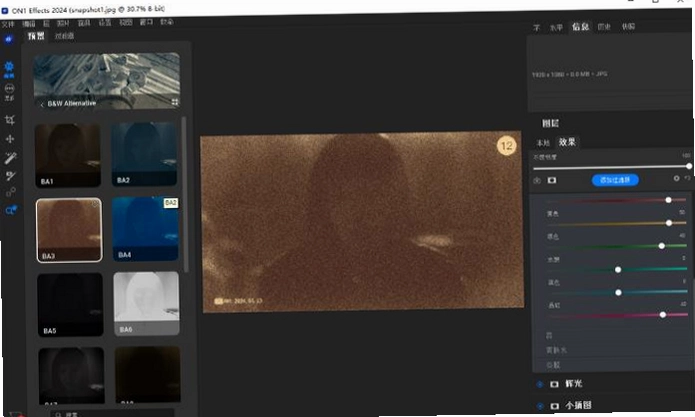This screenshot has width=695, height=417.
Task: Toggle the 辉光 filter on or off
Action: coord(539,384)
